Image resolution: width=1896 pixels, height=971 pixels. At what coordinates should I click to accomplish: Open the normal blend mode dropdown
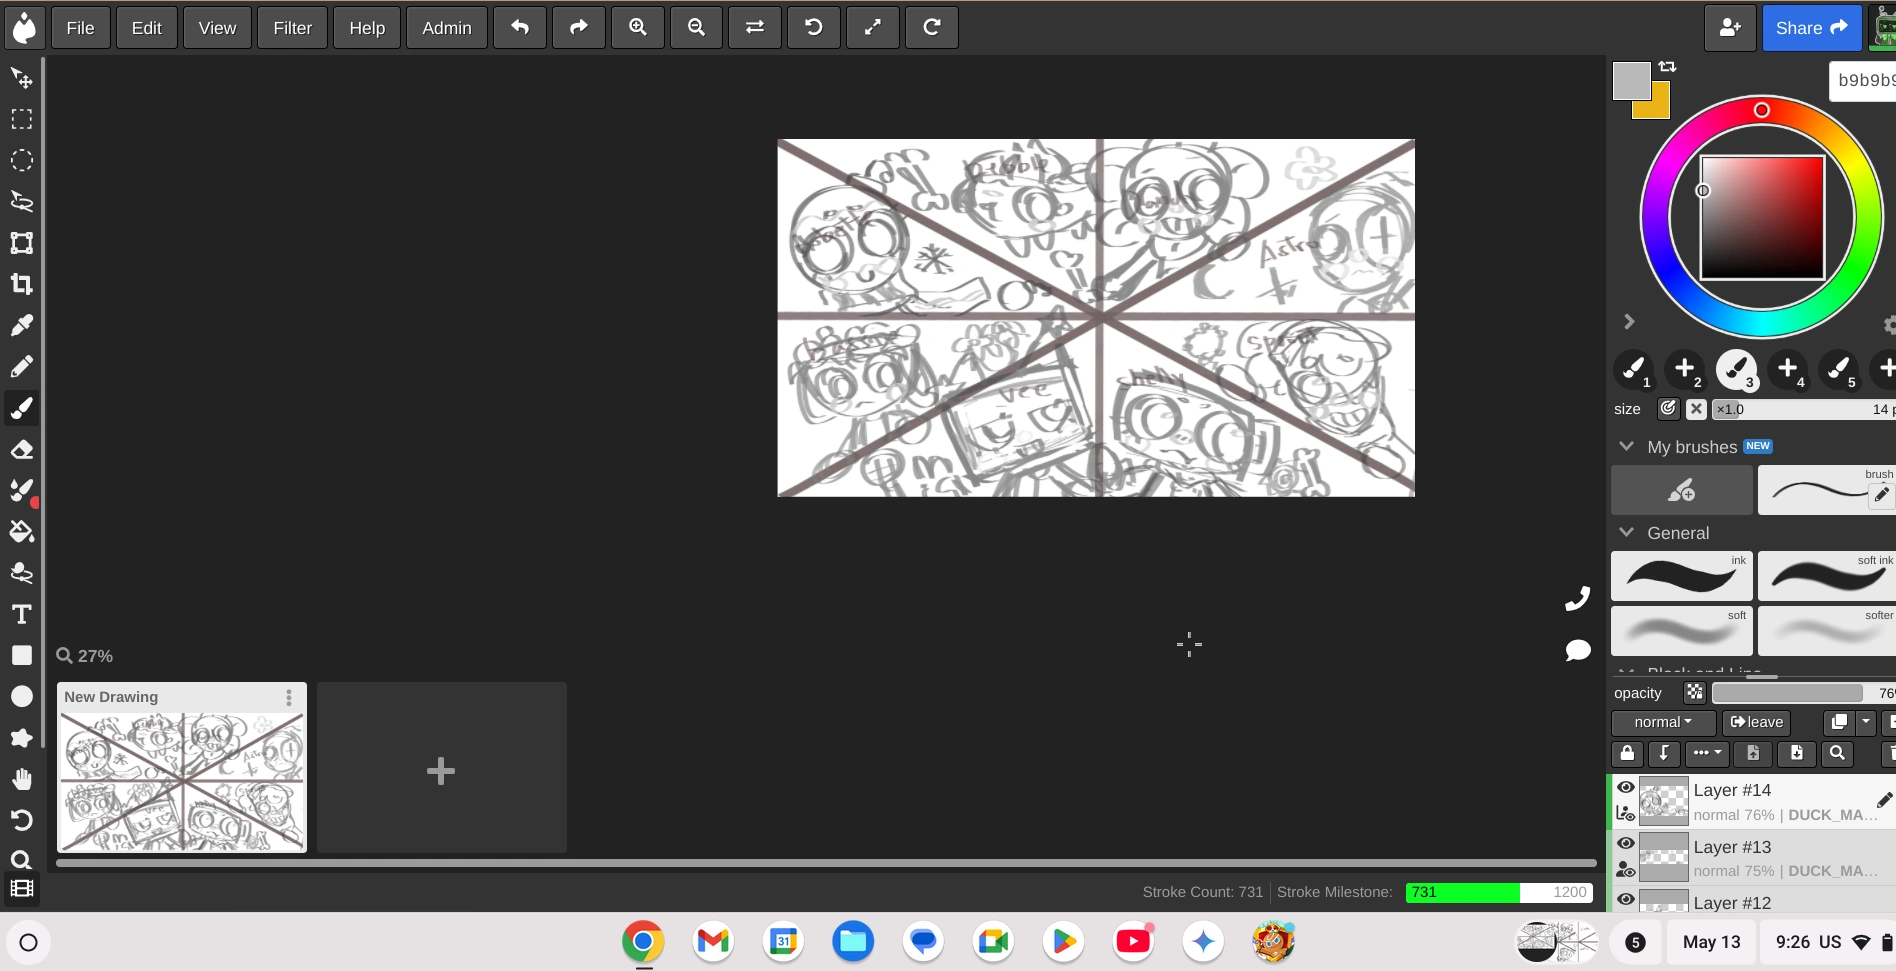[x=1662, y=722]
